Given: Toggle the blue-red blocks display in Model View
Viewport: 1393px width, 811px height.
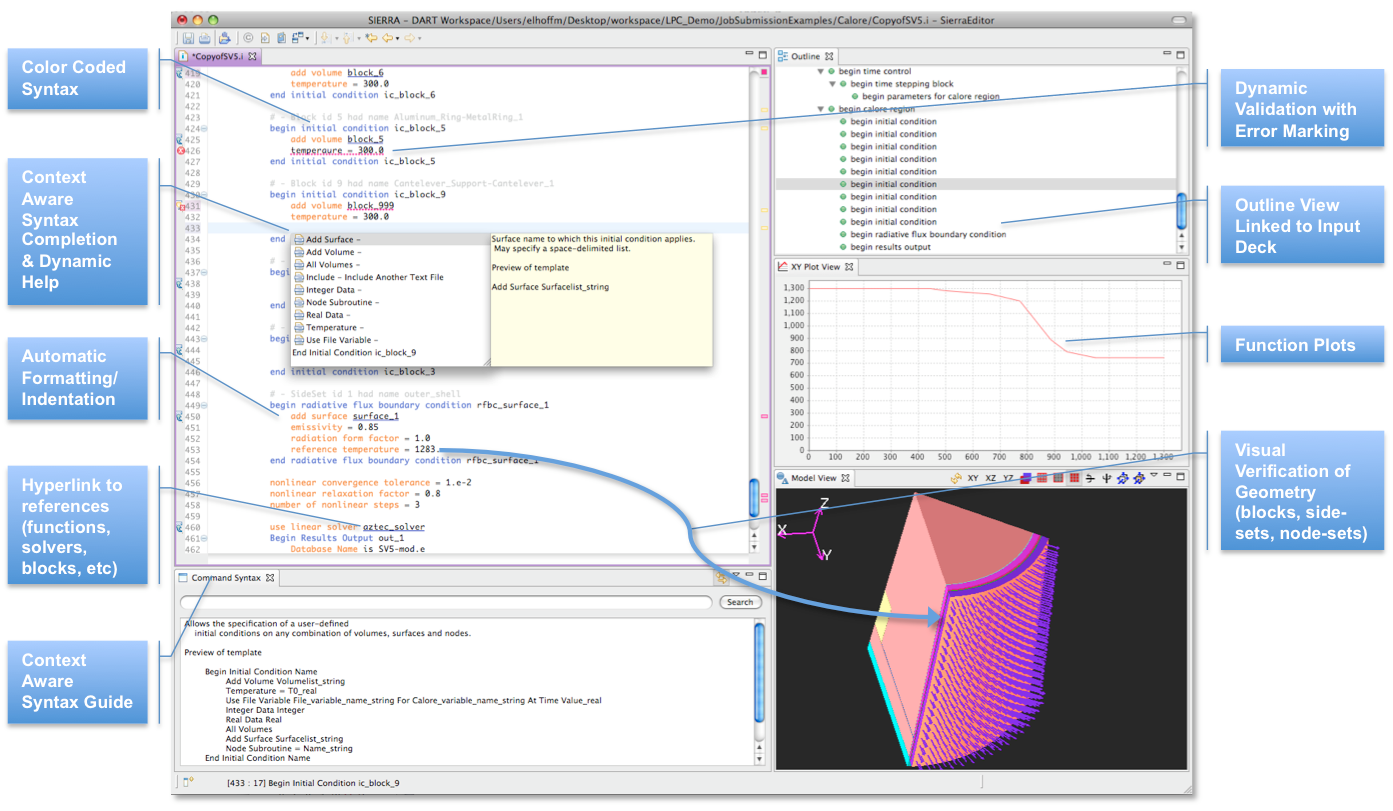Looking at the screenshot, I should (1025, 479).
